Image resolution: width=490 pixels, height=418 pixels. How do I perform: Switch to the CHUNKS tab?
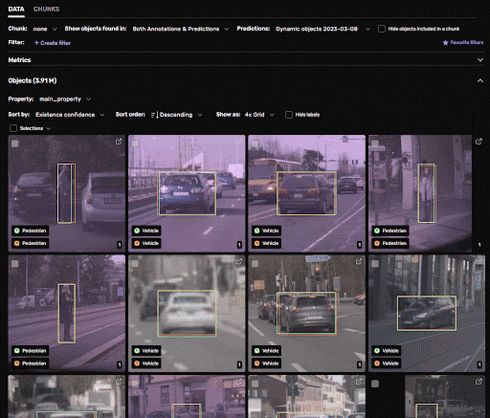pos(46,9)
